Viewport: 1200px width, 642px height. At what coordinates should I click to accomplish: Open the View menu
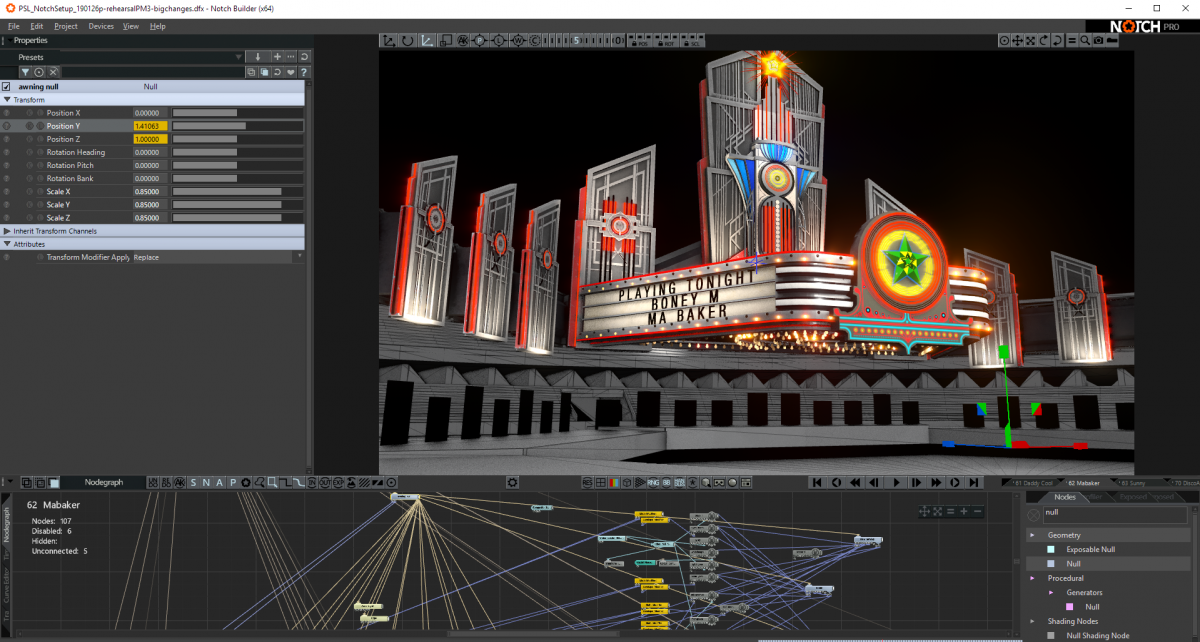tap(131, 26)
